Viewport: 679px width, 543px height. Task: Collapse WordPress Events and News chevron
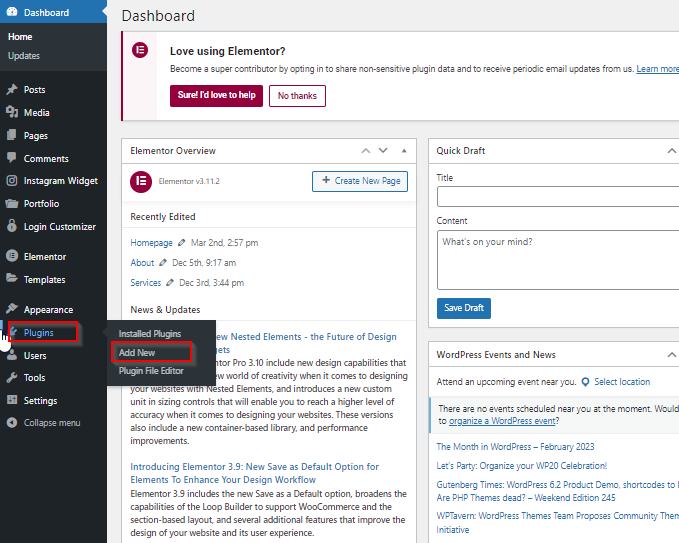click(x=672, y=355)
